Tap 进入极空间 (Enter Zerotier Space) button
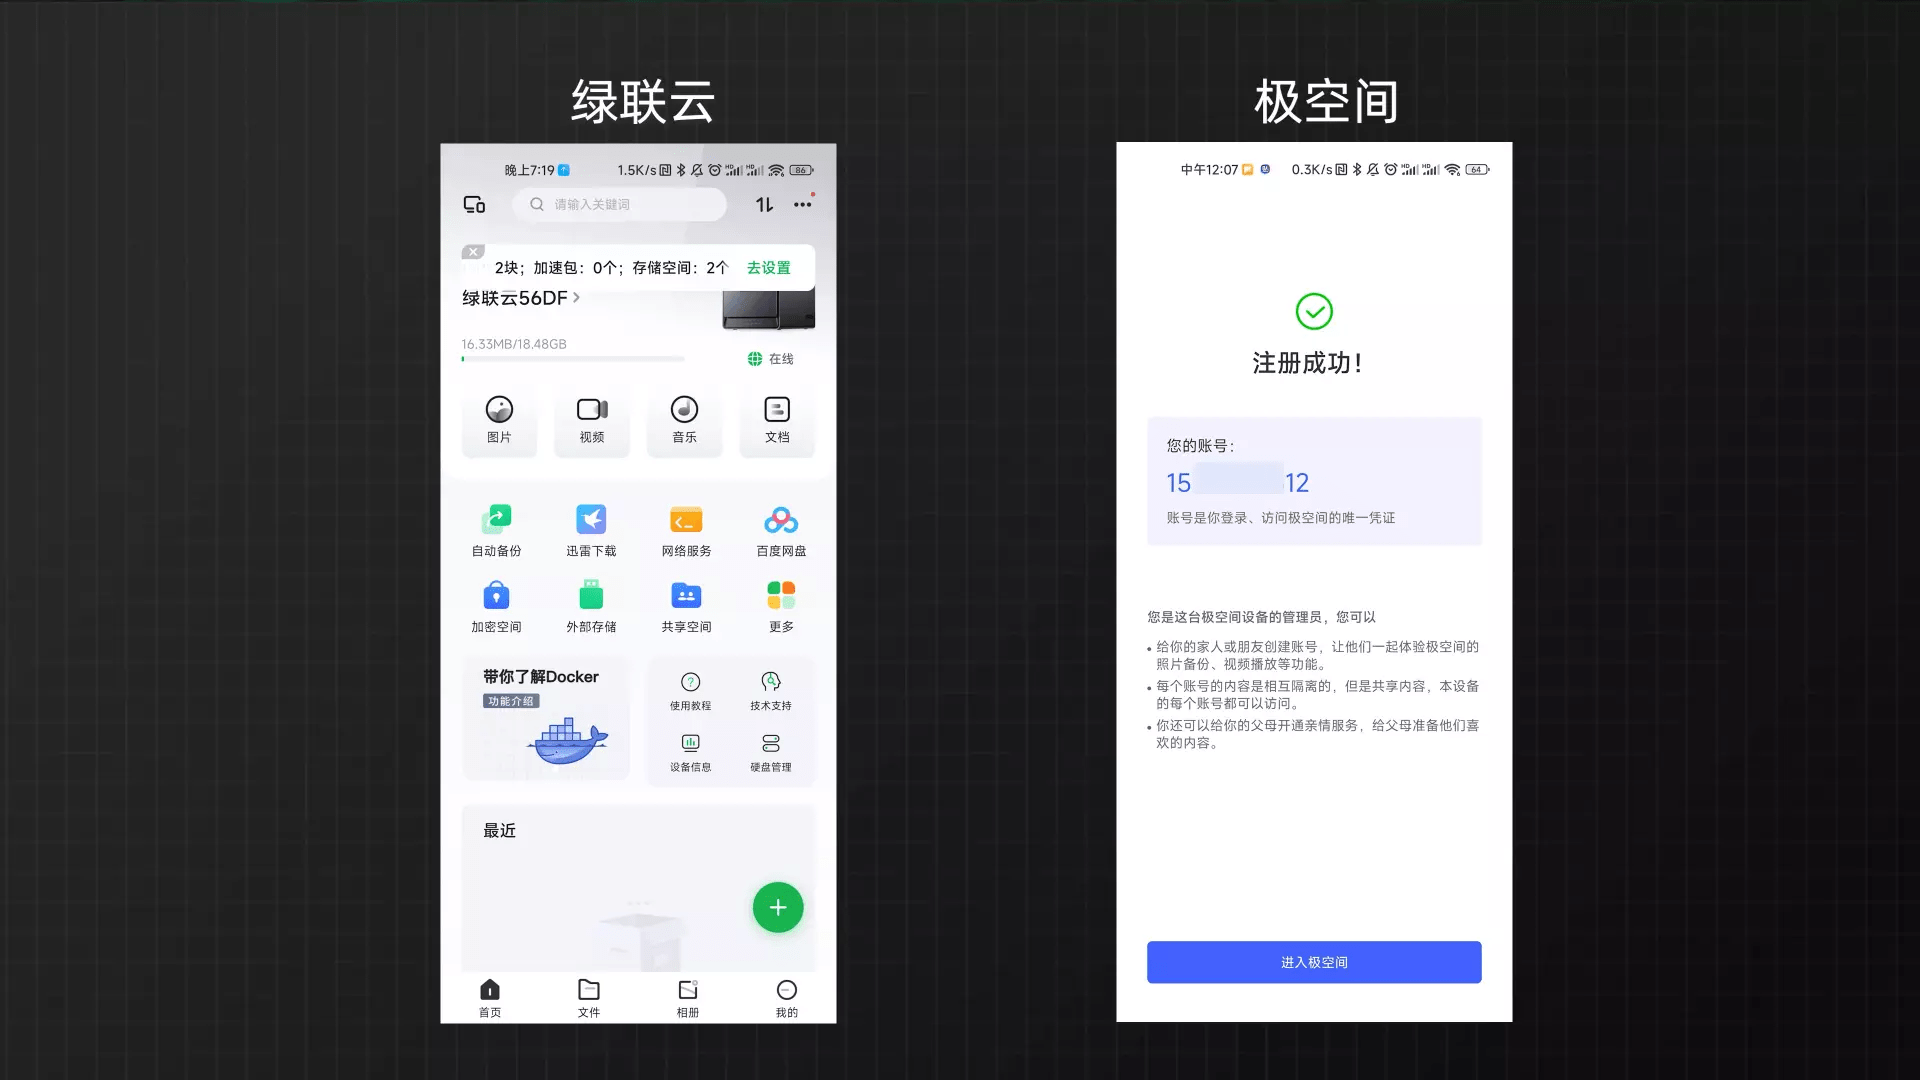Image resolution: width=1920 pixels, height=1080 pixels. click(x=1313, y=961)
